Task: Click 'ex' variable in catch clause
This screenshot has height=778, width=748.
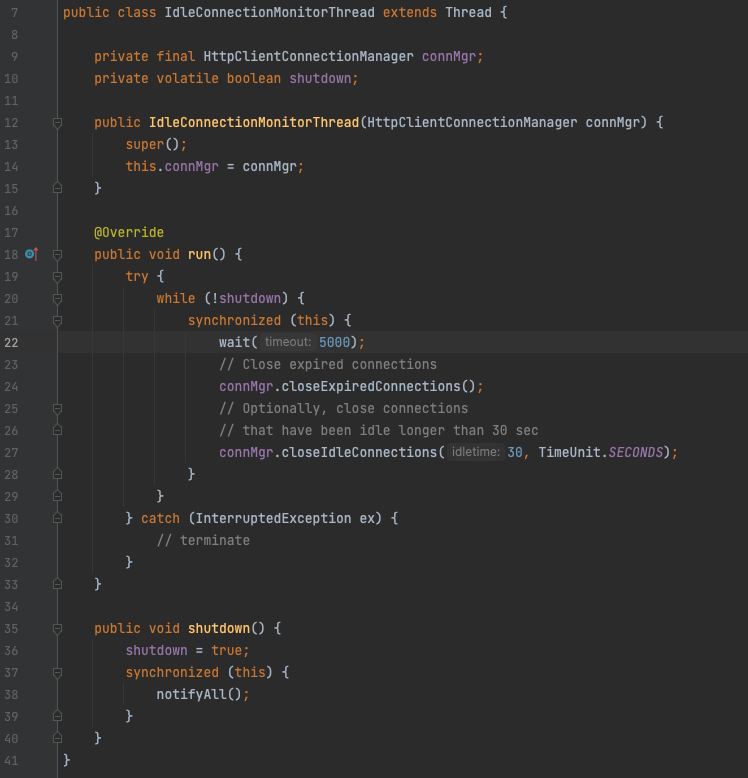Action: [367, 519]
